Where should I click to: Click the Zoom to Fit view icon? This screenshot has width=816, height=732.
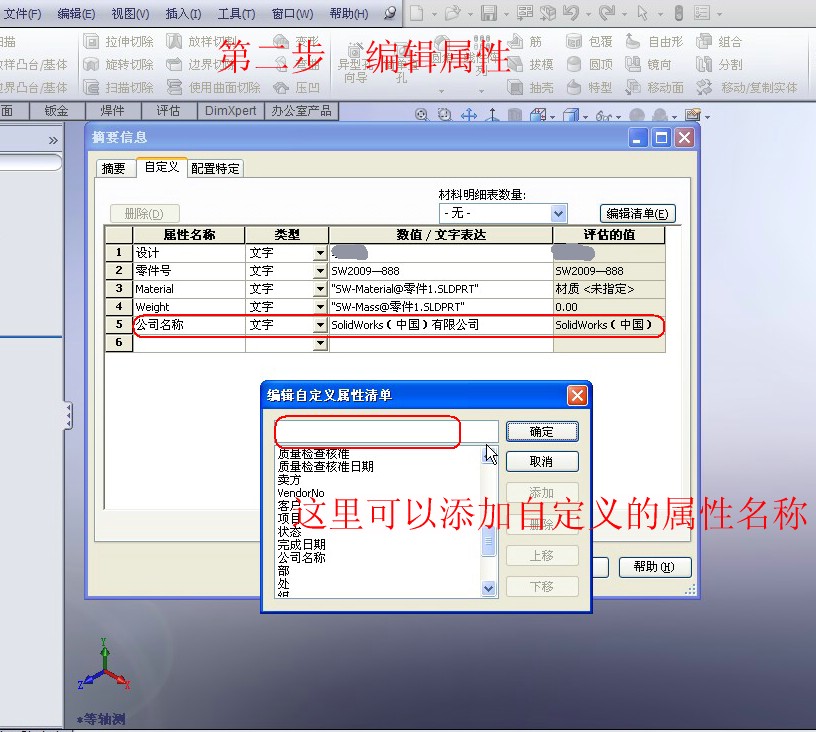pyautogui.click(x=422, y=114)
